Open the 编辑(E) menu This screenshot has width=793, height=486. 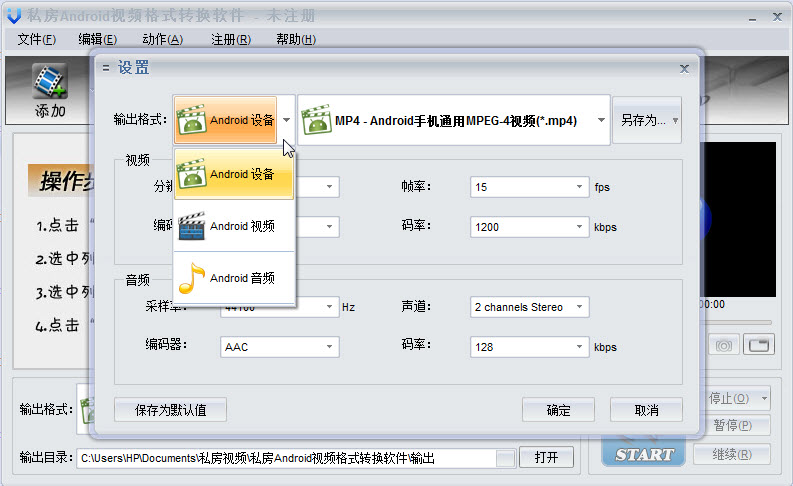[x=98, y=39]
